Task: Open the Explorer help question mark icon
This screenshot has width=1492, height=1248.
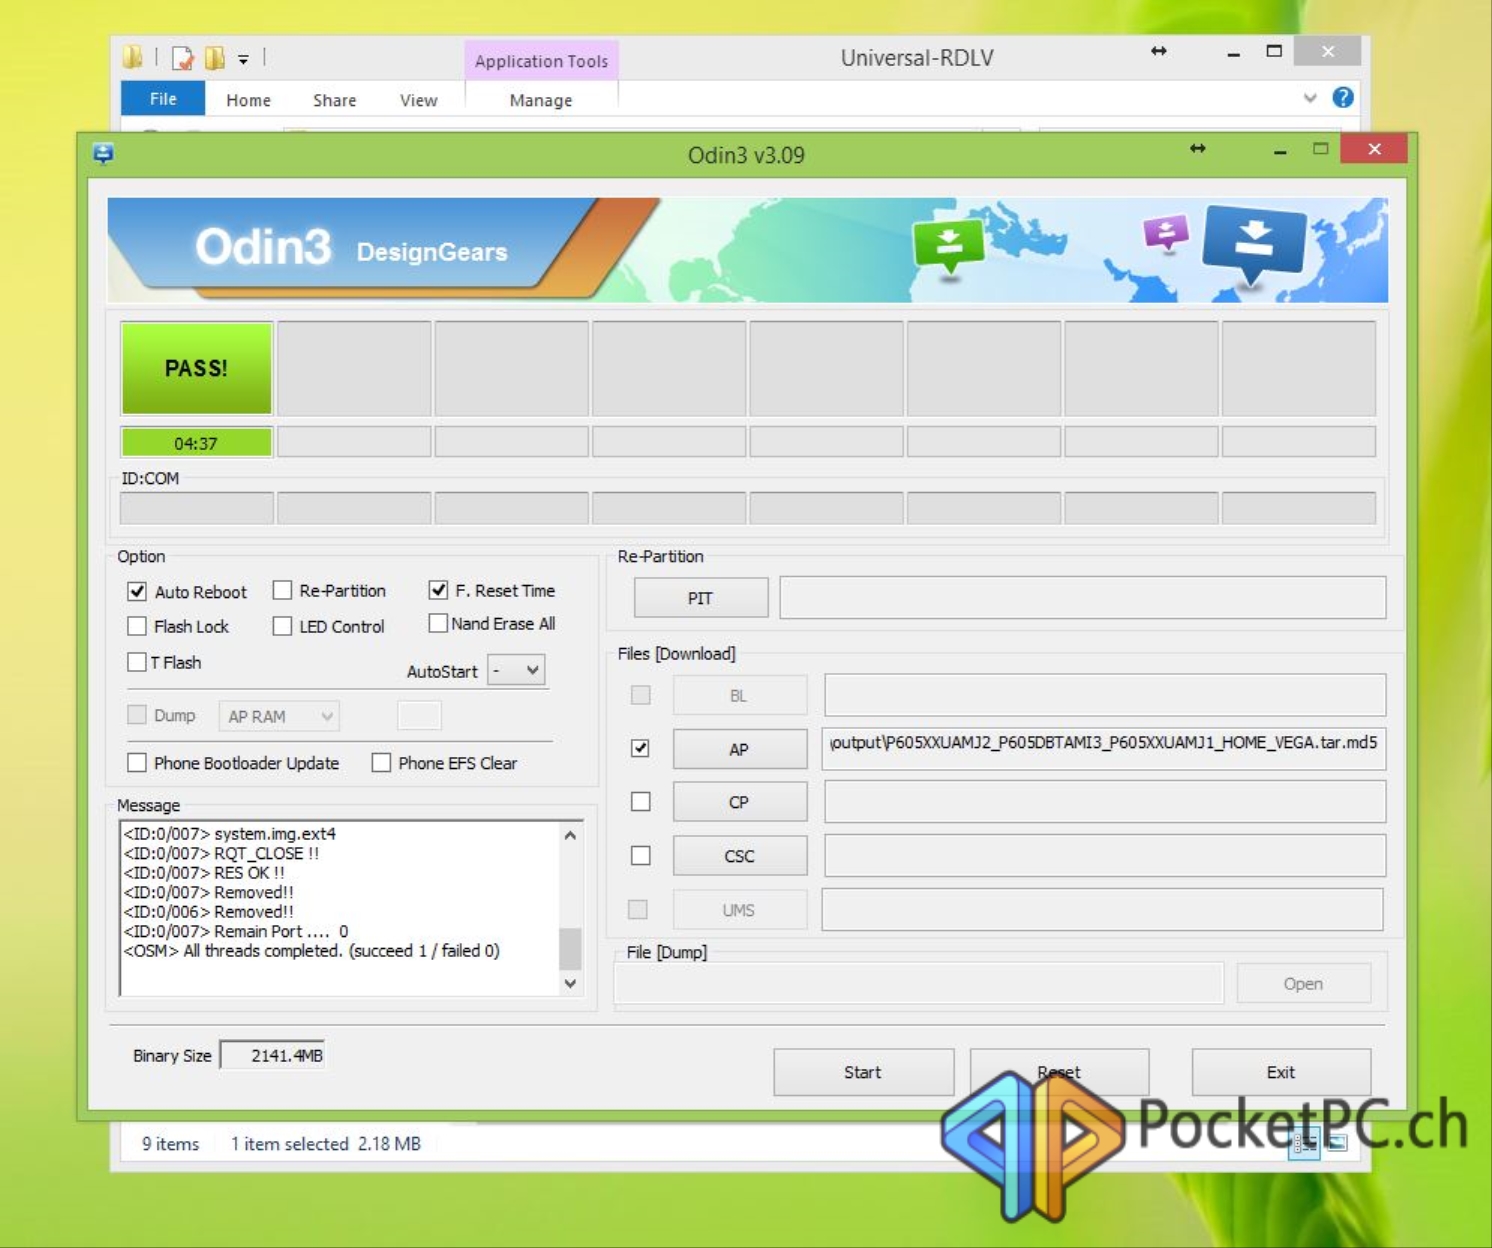Action: tap(1343, 97)
